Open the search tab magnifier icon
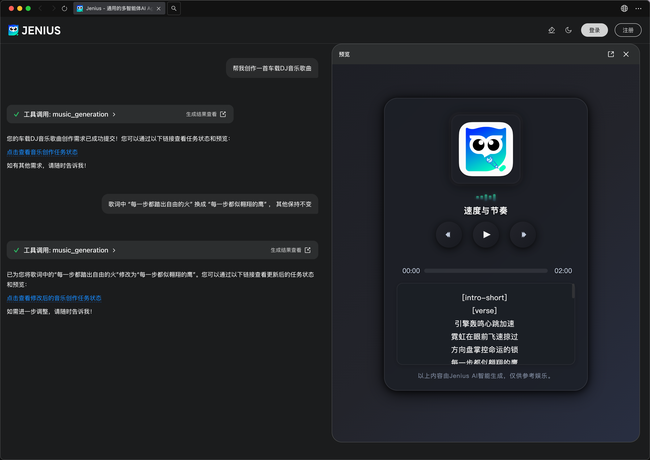Viewport: 650px width, 460px height. pos(174,8)
